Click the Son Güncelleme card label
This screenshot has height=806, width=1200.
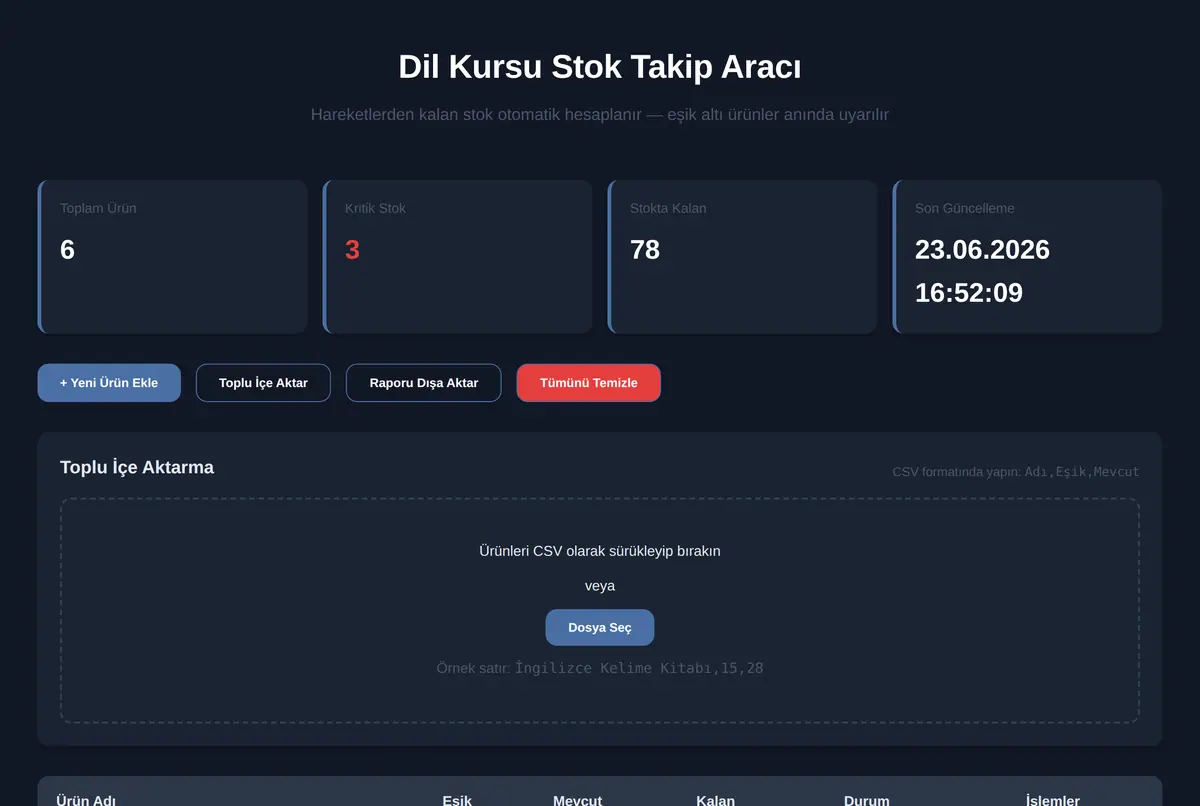965,208
